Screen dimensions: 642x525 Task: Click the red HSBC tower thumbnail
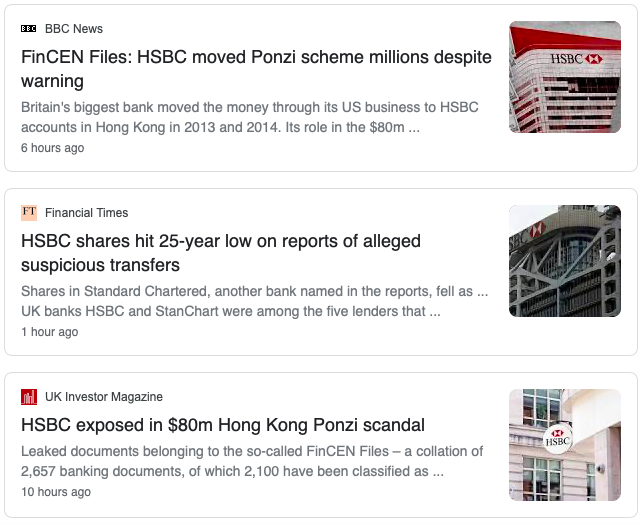coord(565,77)
